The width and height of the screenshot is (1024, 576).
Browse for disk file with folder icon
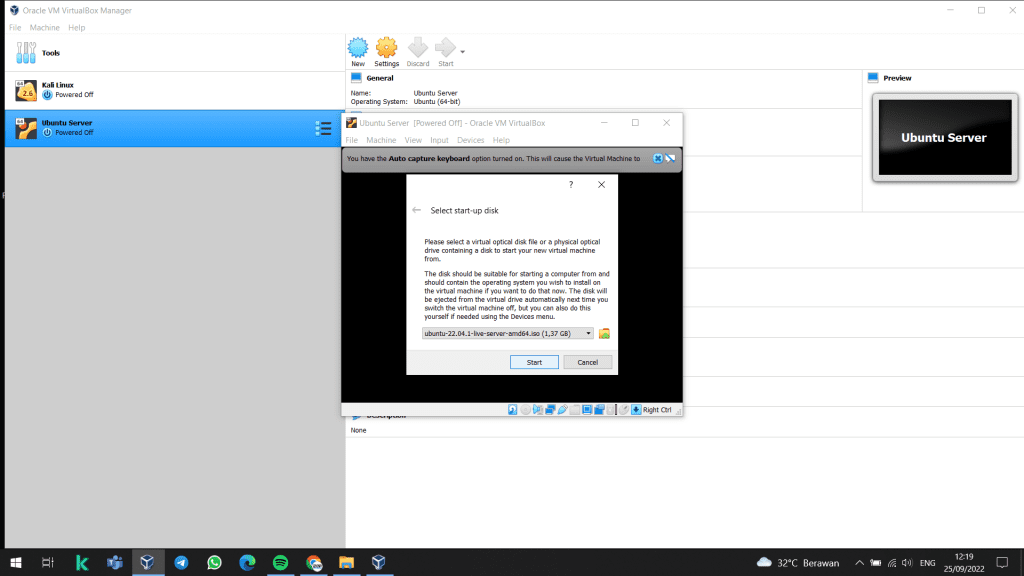604,333
